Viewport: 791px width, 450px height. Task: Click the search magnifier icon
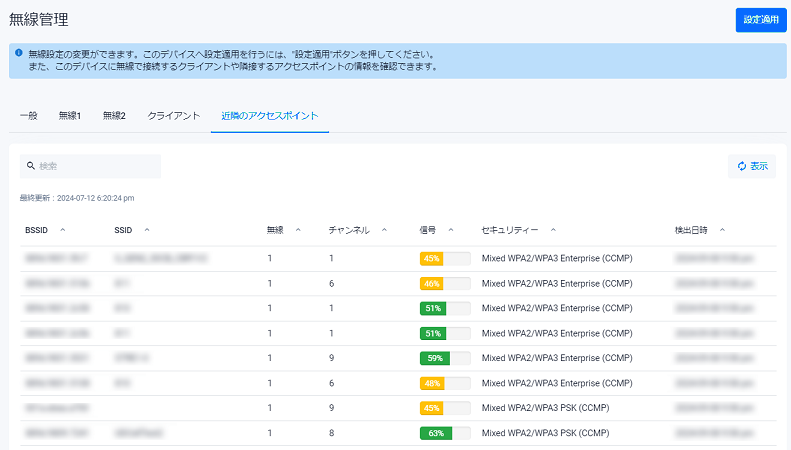coord(32,166)
